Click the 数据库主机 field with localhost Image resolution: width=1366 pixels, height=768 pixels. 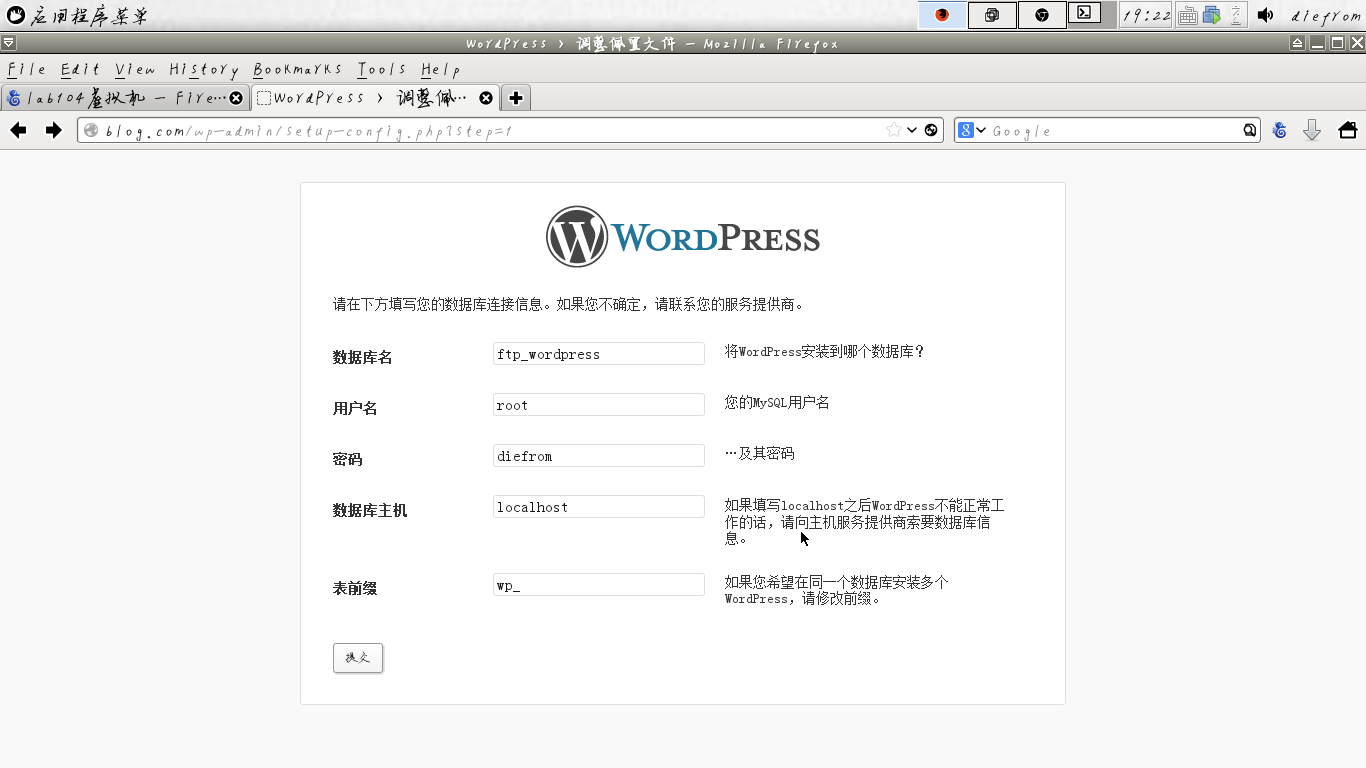pos(599,507)
